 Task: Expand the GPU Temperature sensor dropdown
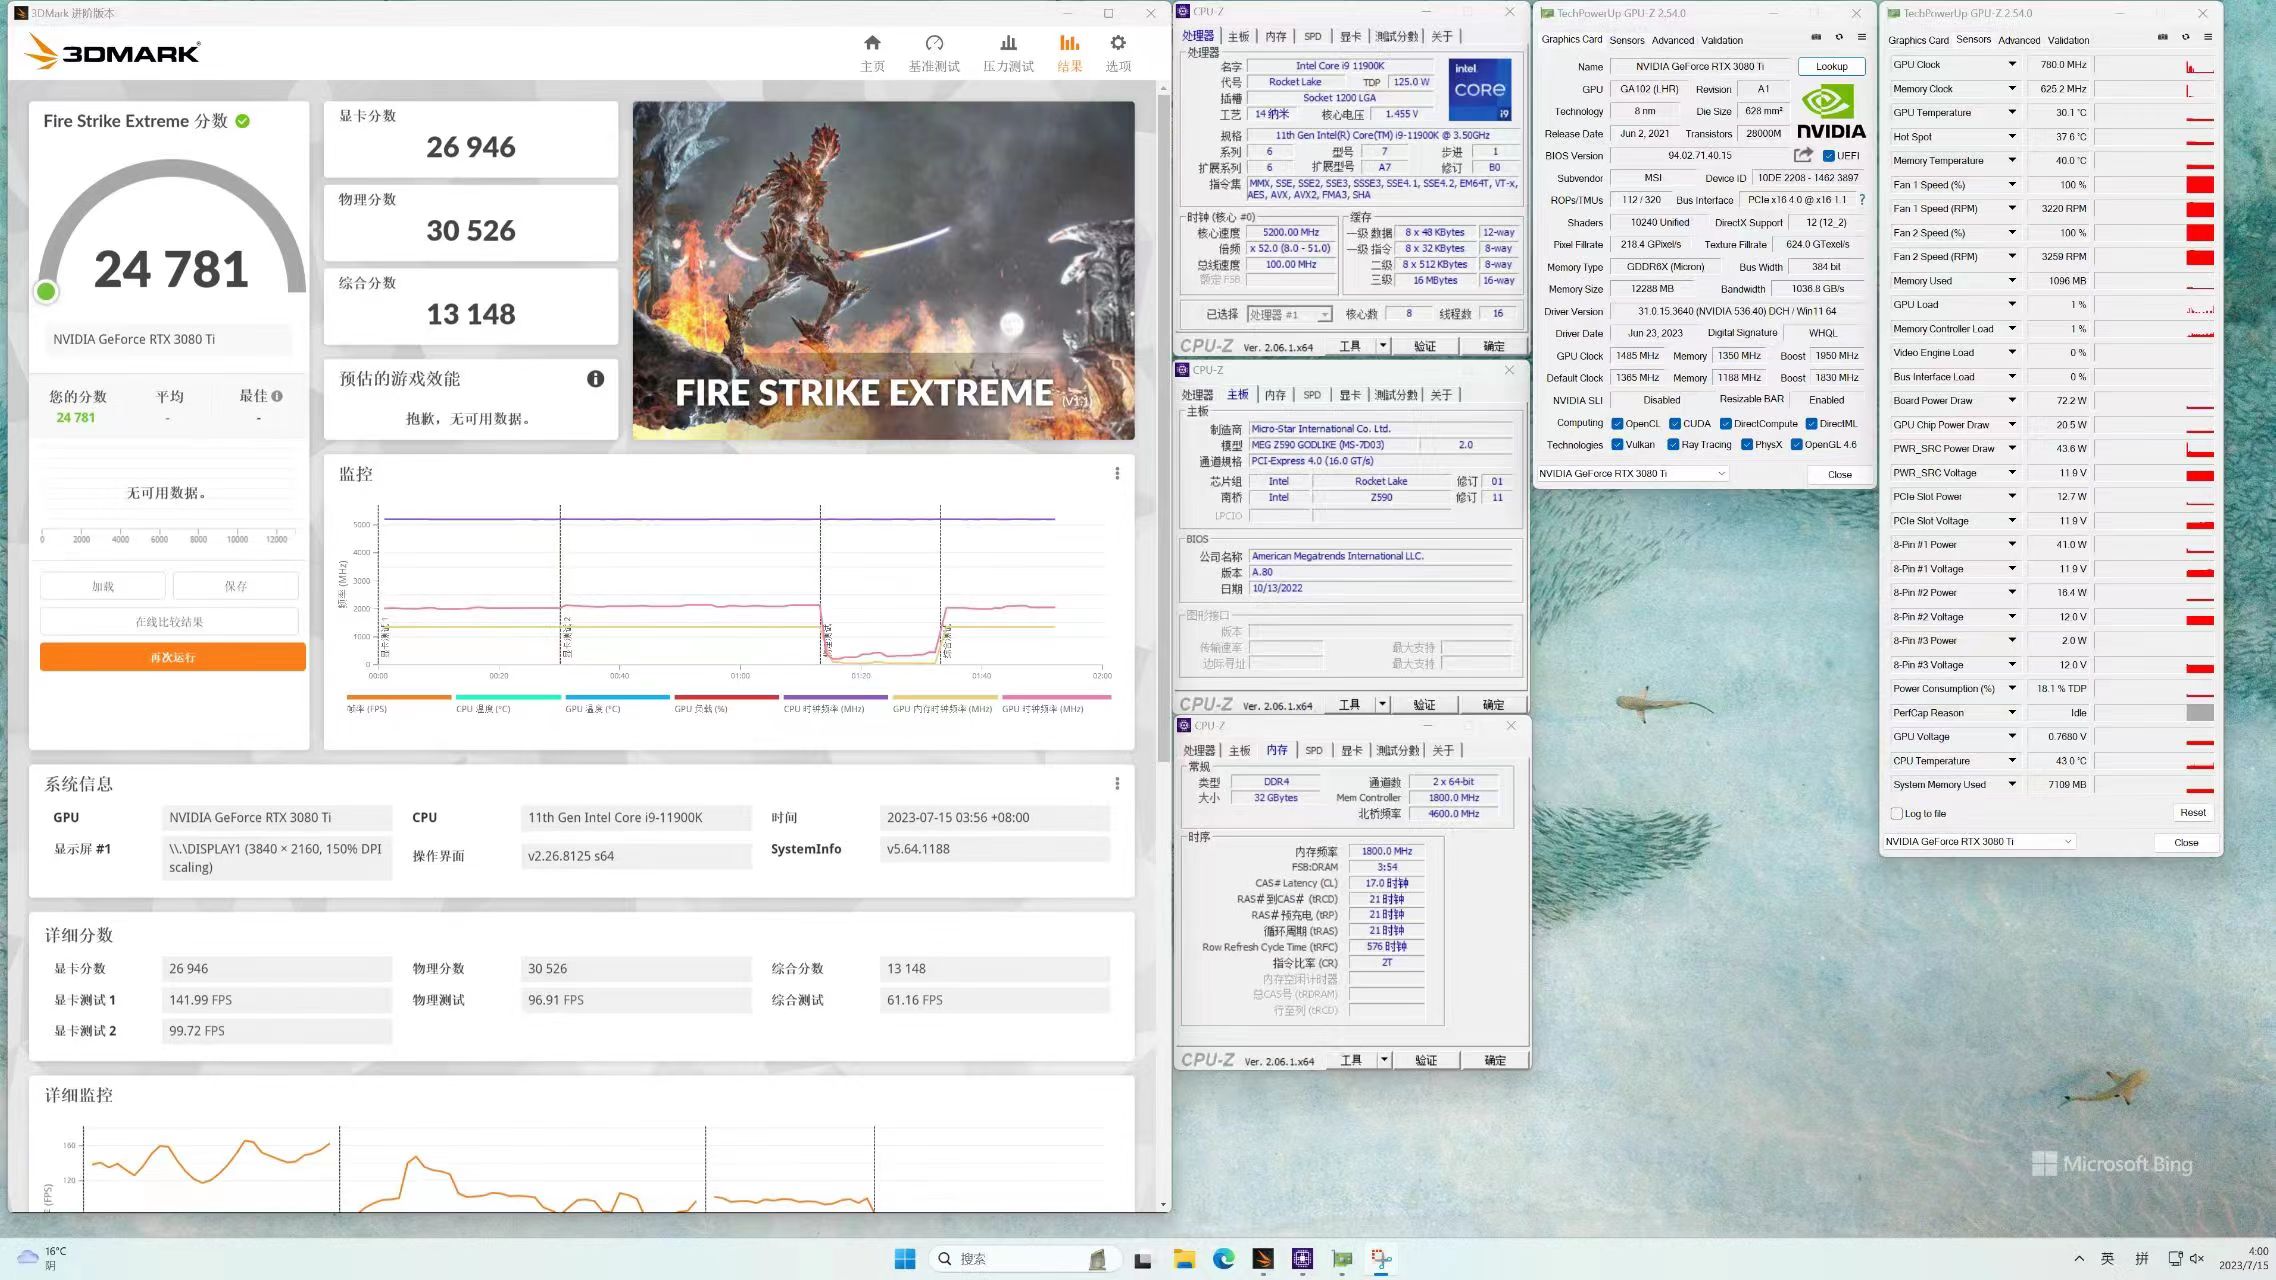click(x=2012, y=112)
